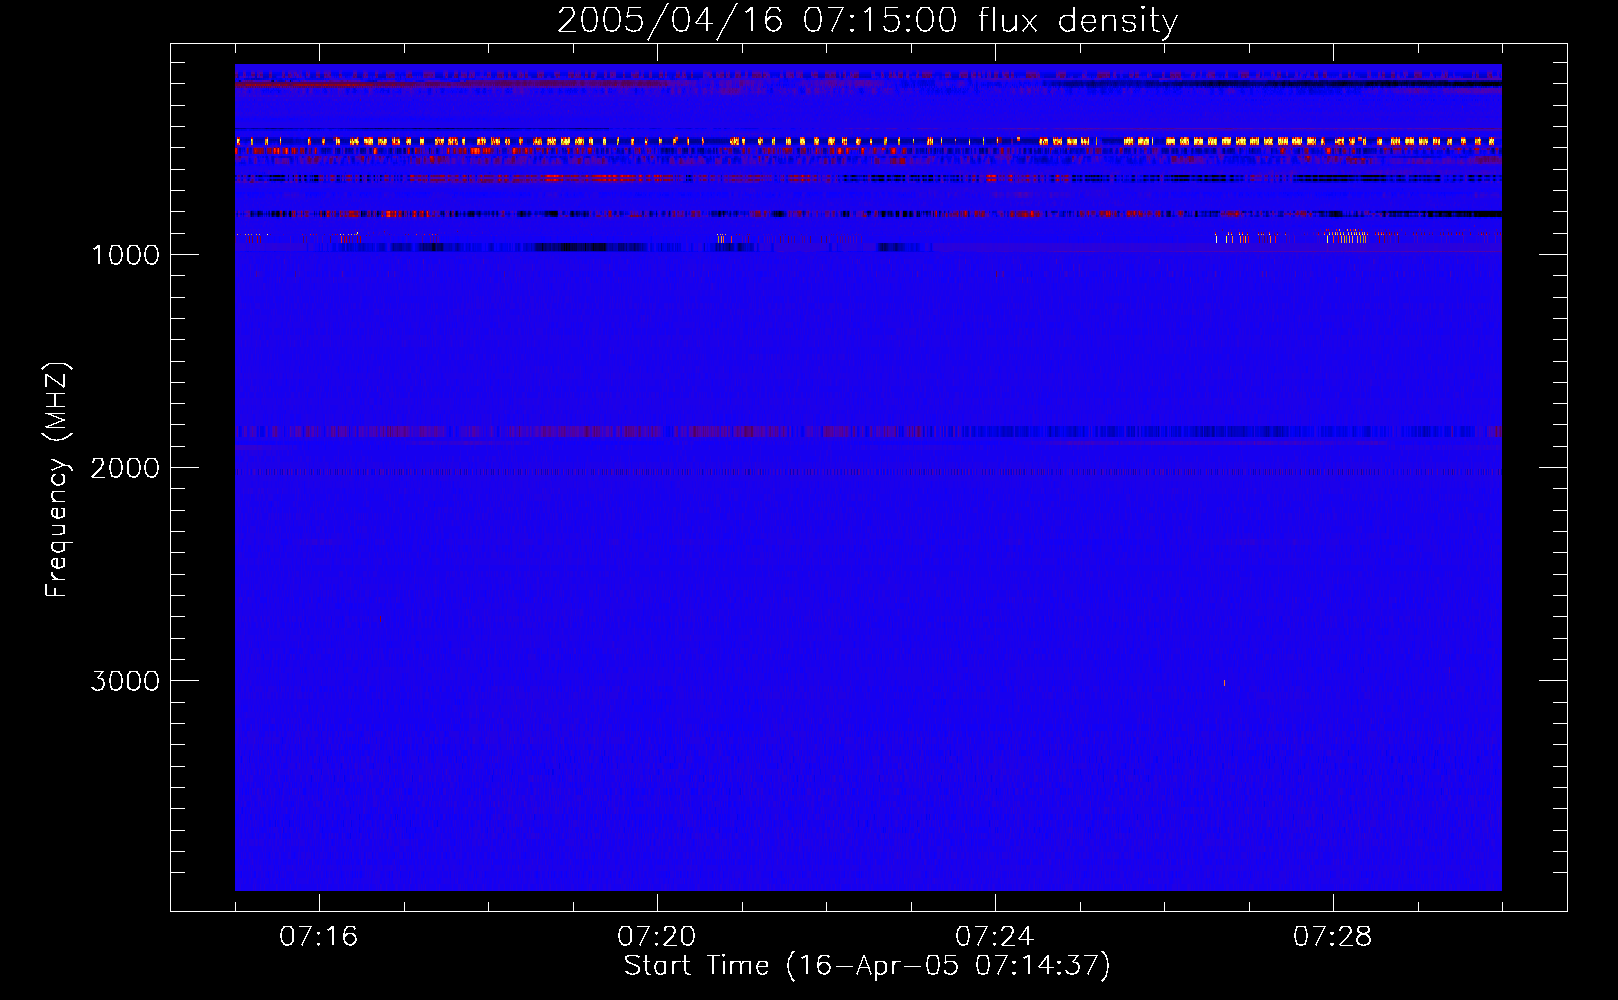Click the "2000" frequency tick label

tap(125, 468)
